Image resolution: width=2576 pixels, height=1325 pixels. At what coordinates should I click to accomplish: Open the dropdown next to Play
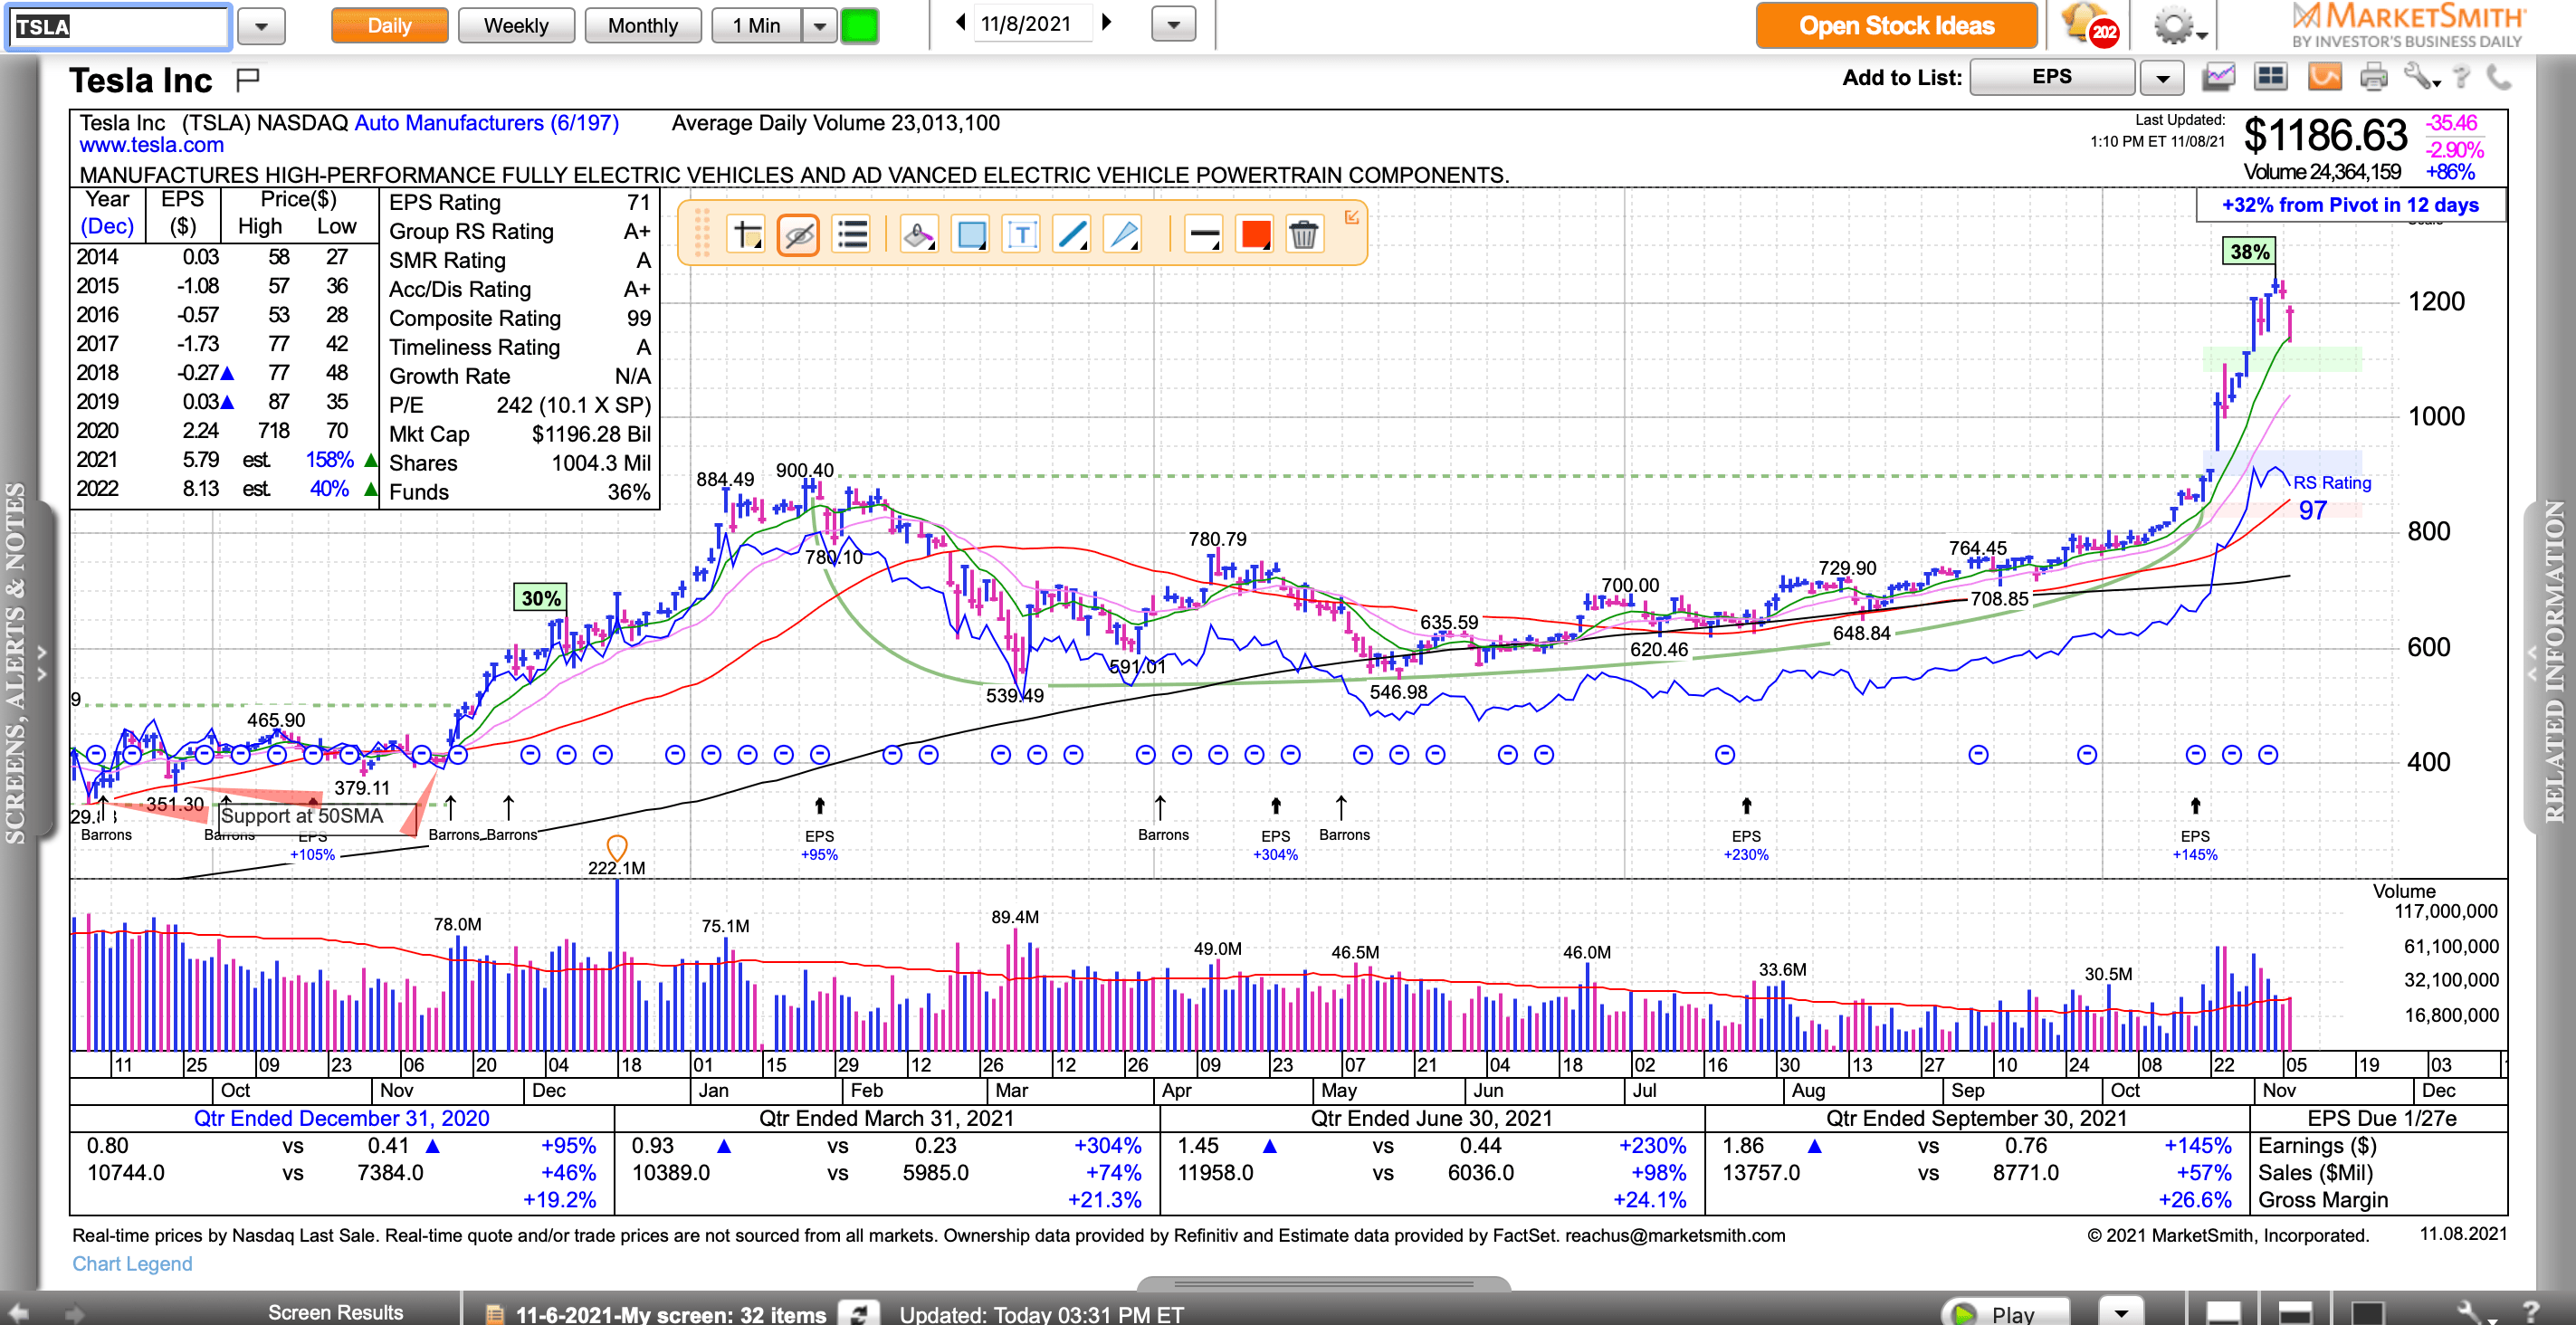point(2121,1311)
